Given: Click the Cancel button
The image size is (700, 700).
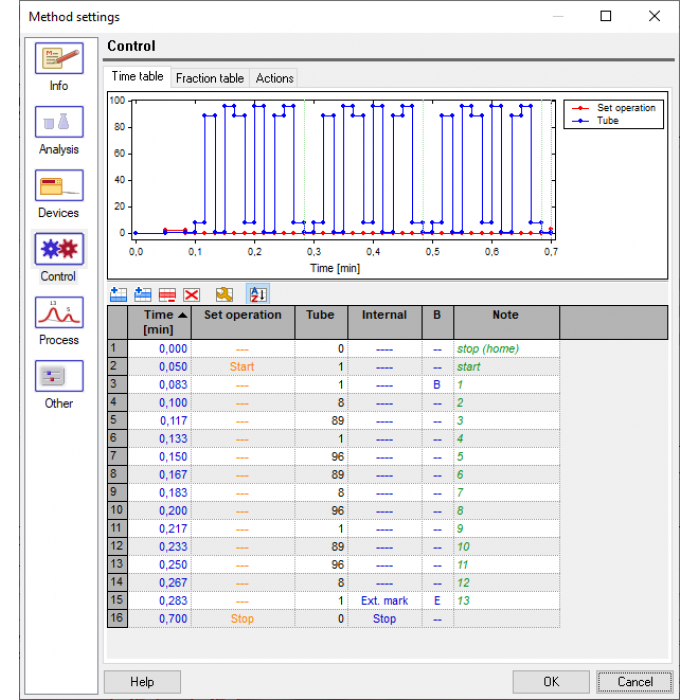Looking at the screenshot, I should pos(634,682).
